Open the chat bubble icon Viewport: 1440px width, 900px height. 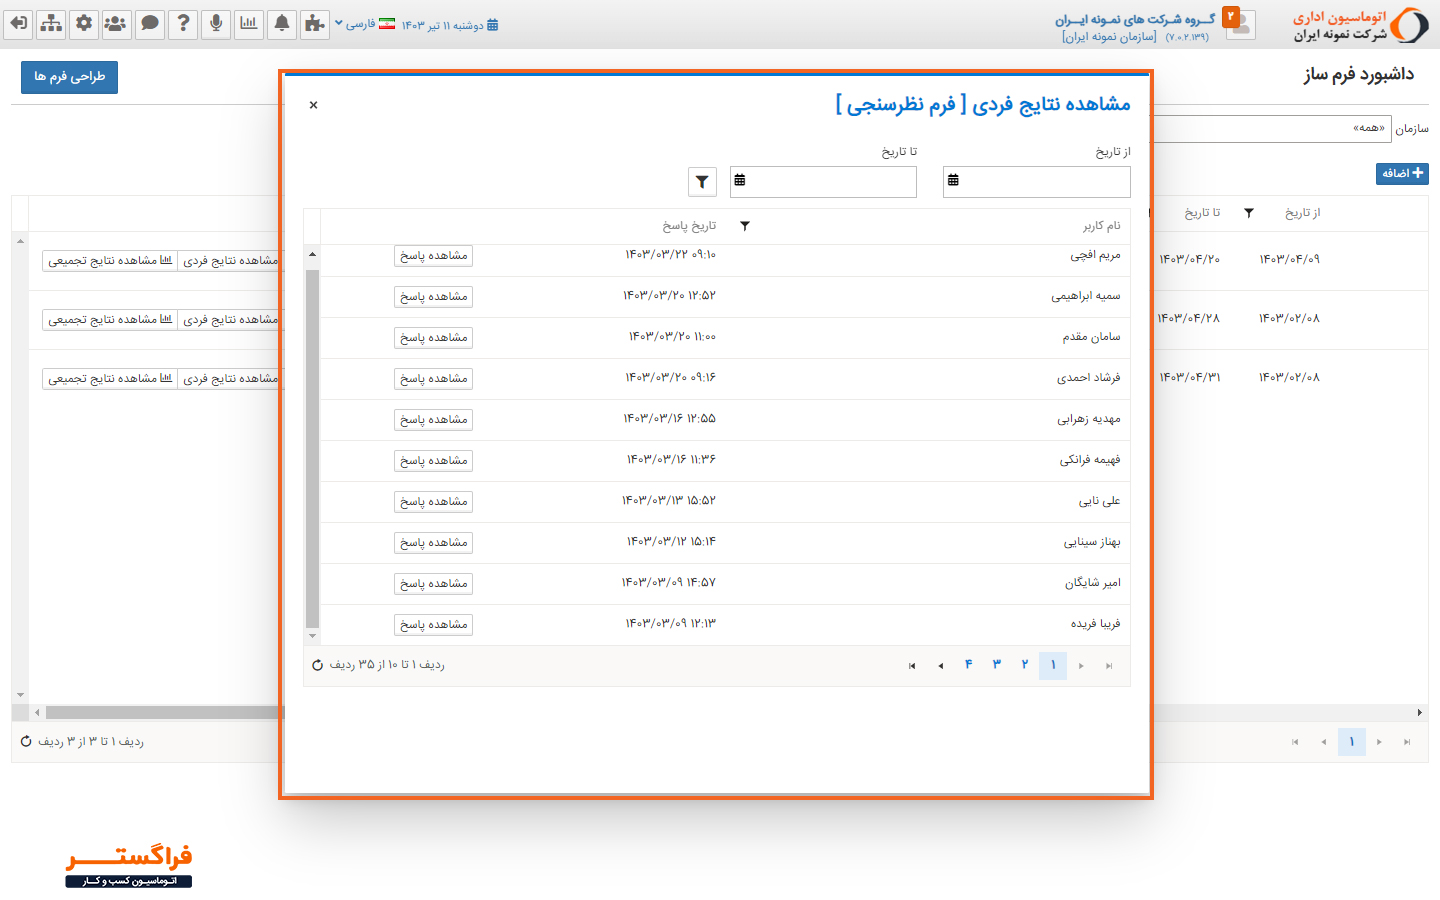[x=150, y=24]
